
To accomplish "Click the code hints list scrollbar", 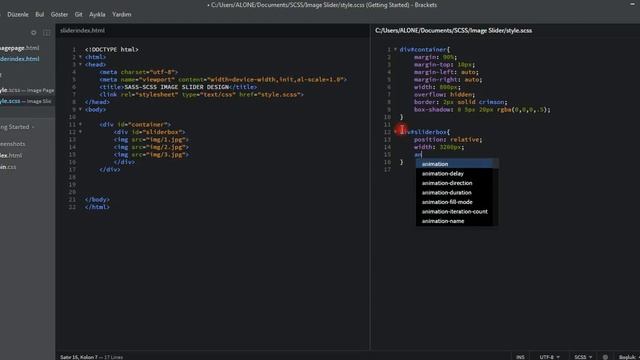I will point(496,192).
